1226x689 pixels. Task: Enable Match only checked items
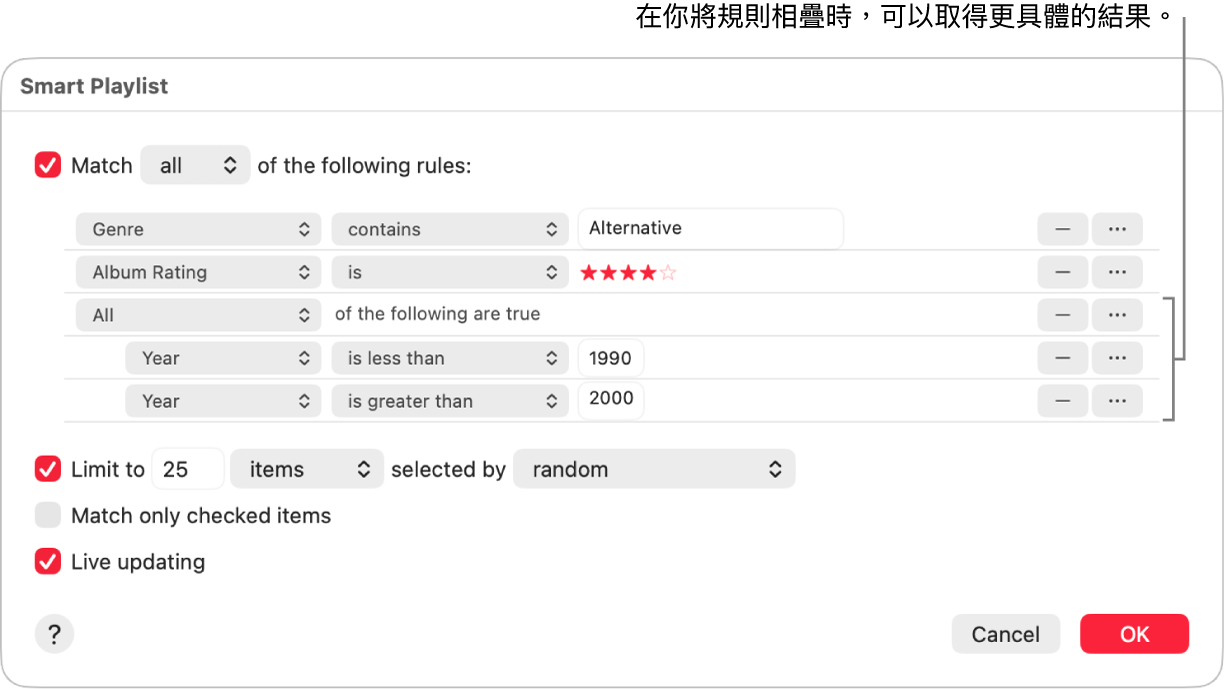(x=48, y=515)
